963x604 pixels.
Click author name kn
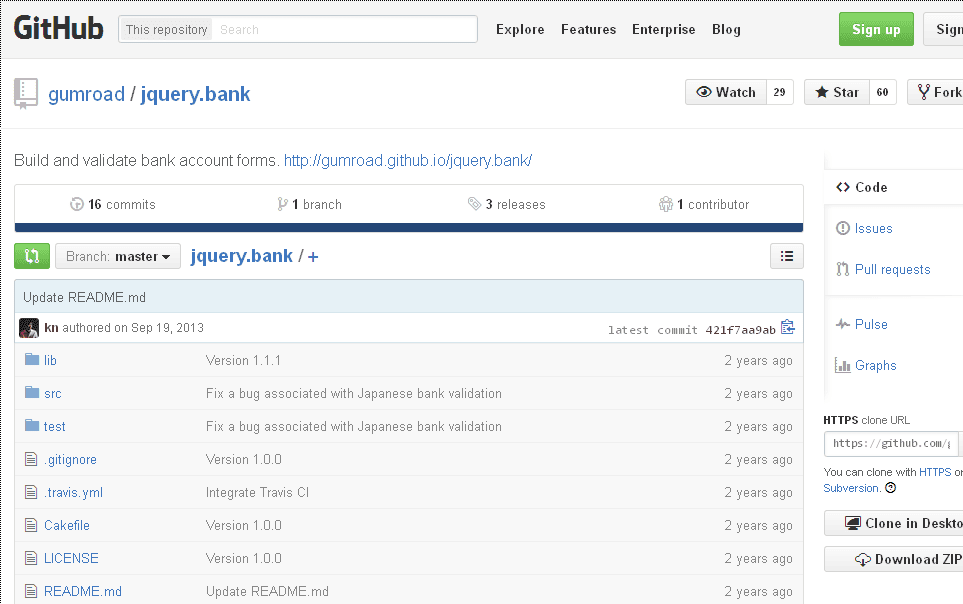[52, 327]
